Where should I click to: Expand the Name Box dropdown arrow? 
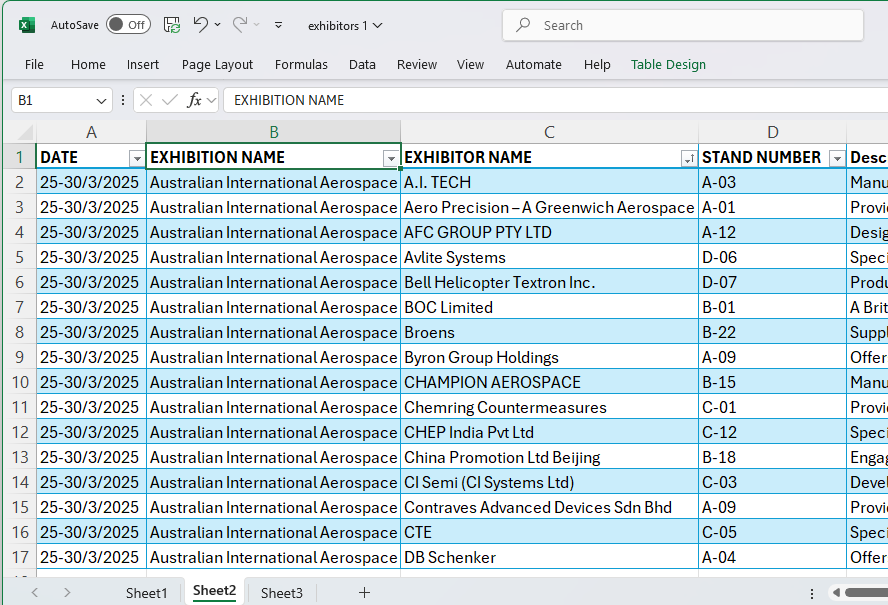tap(101, 101)
